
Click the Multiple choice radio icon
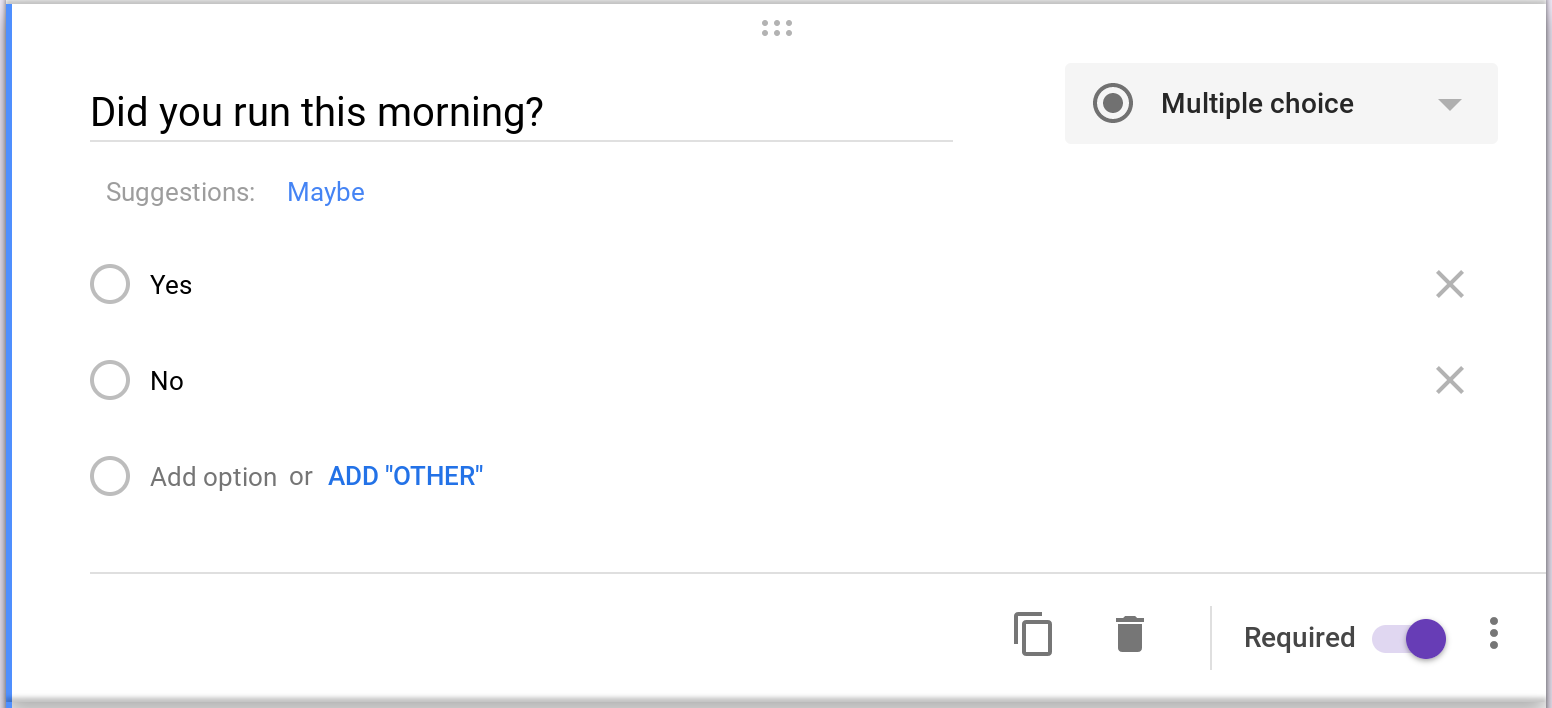[1112, 103]
